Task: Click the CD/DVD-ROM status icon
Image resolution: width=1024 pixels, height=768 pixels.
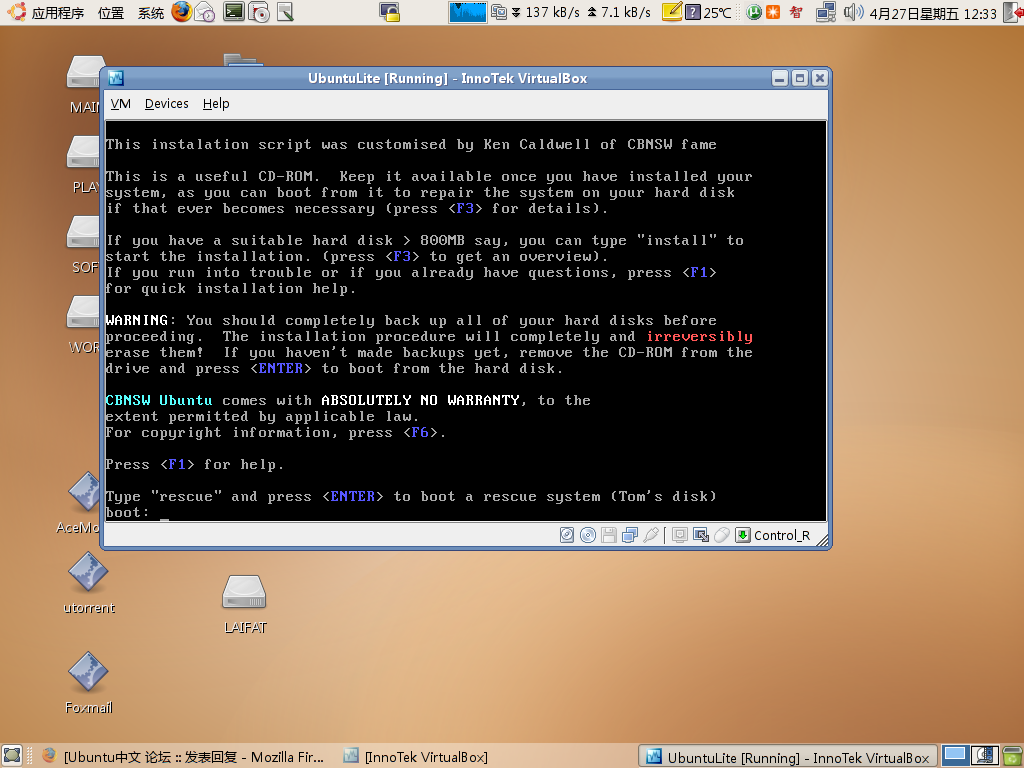Action: [588, 536]
